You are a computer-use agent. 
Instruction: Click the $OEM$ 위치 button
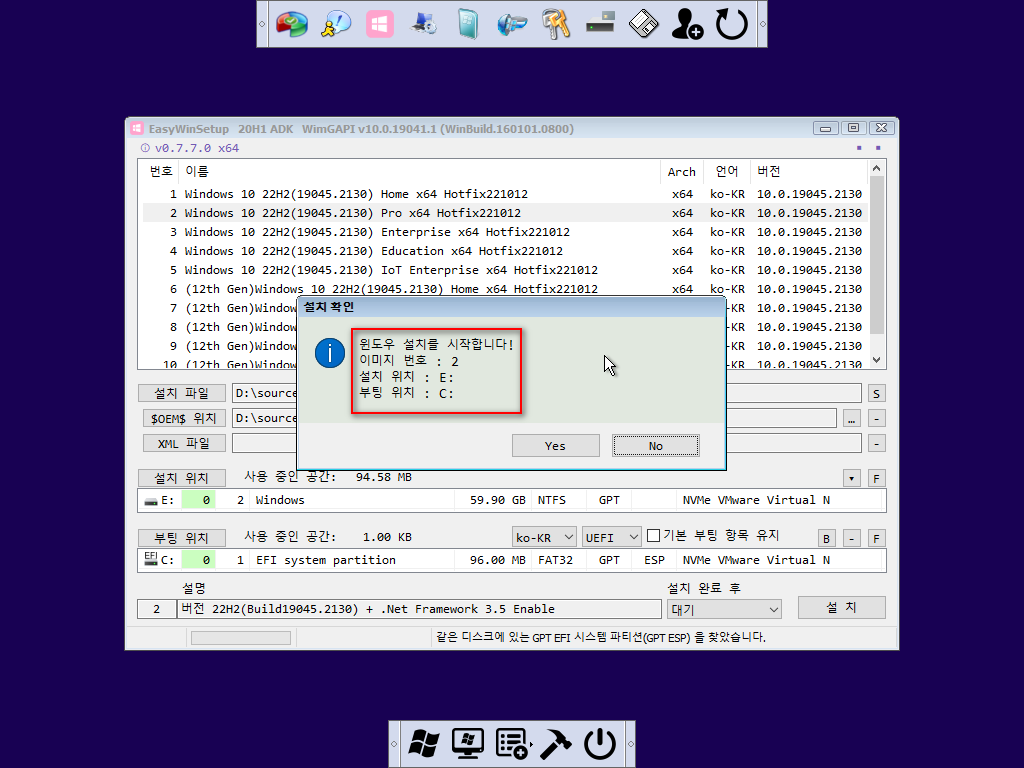pos(184,418)
